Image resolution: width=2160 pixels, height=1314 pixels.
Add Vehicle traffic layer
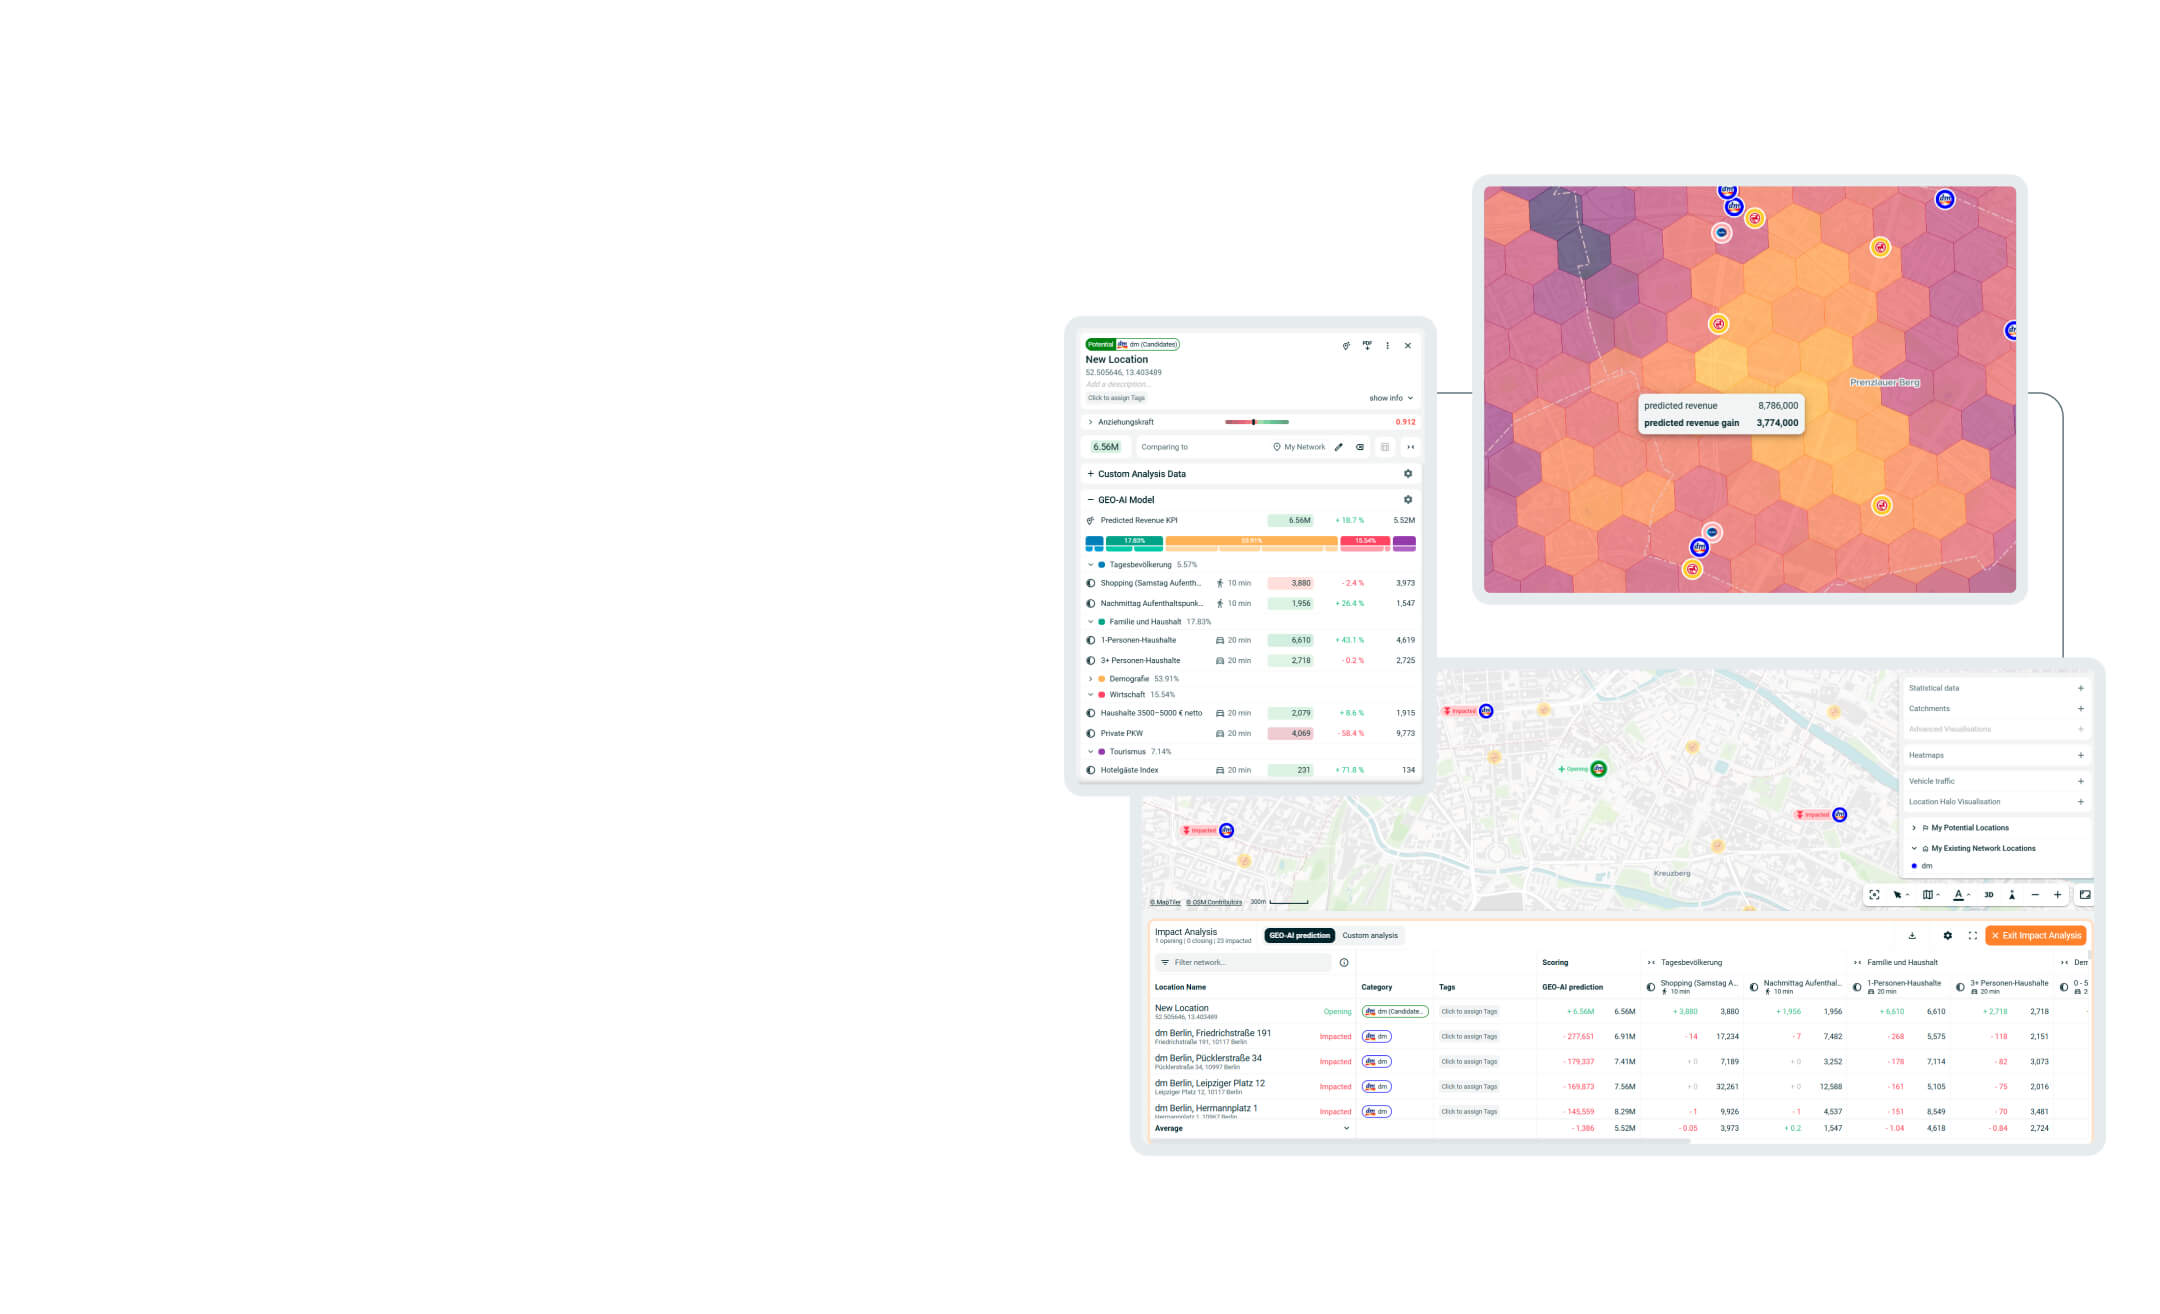(2081, 781)
